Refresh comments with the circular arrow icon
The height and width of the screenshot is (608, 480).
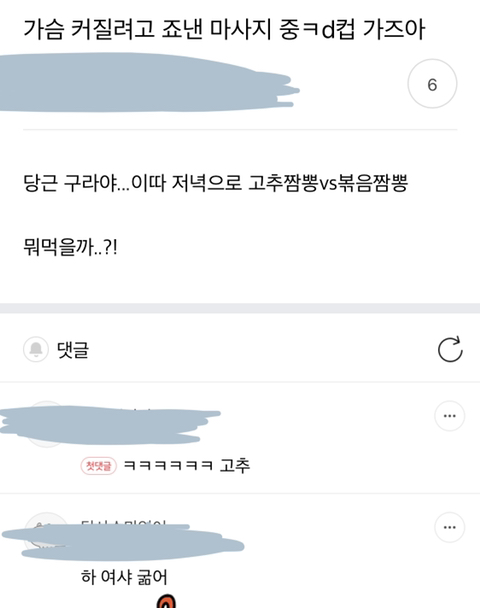click(450, 349)
